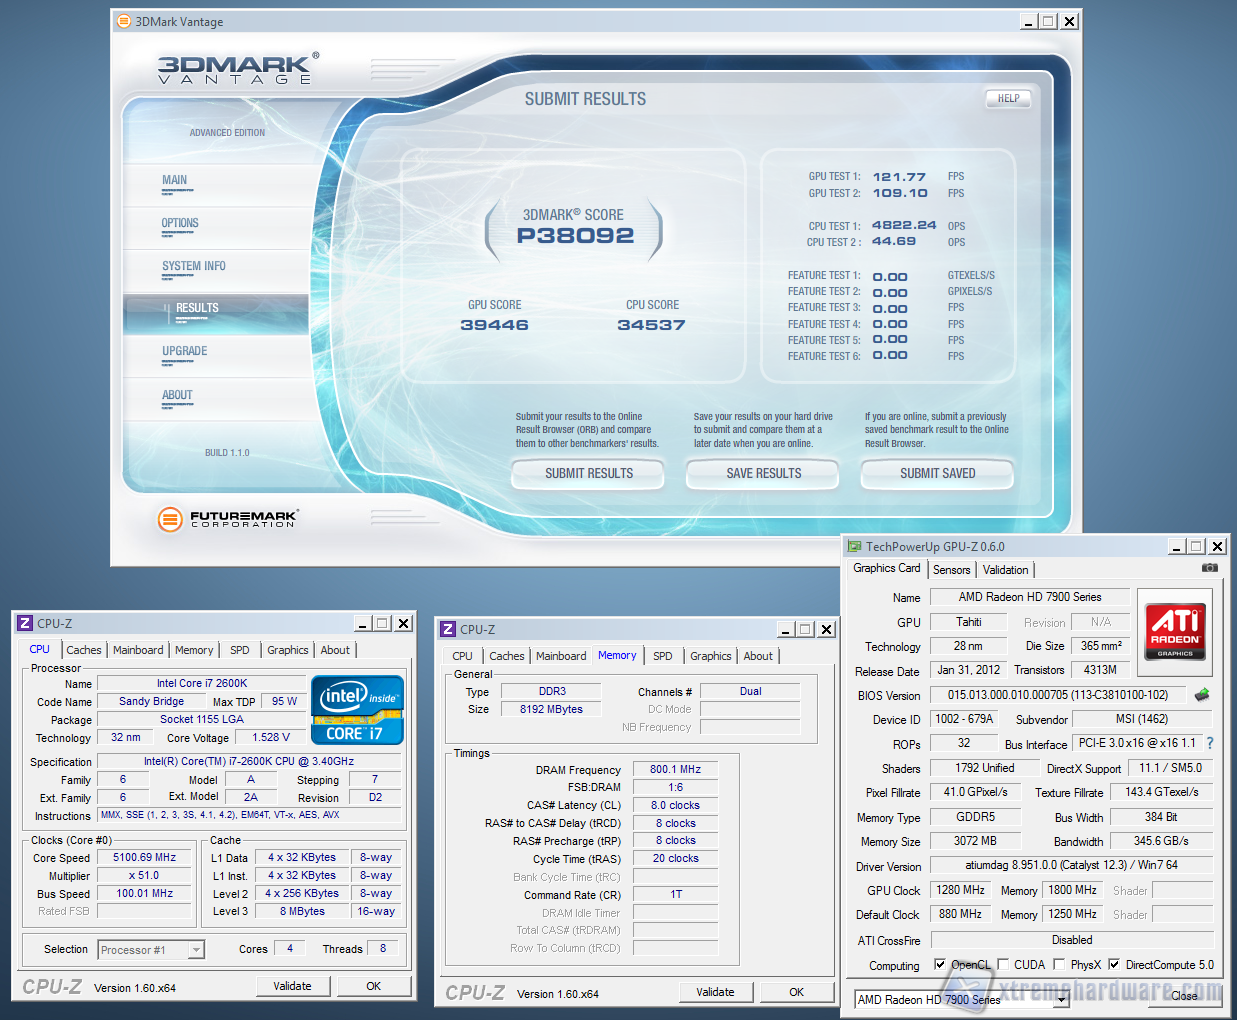
Task: Enable the CUDA checkbox
Action: pyautogui.click(x=1003, y=965)
